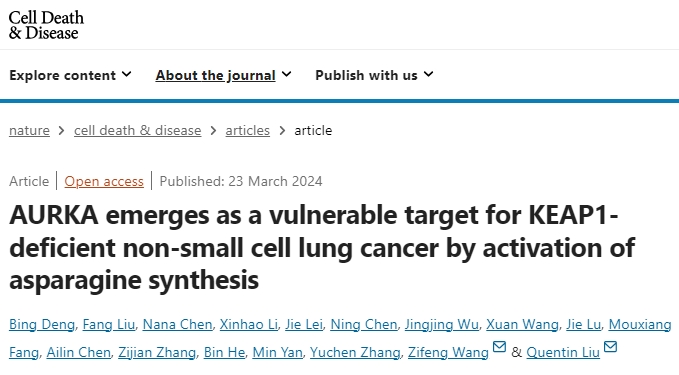Select author Jingjing Wu link
The height and width of the screenshot is (375, 679).
(442, 324)
